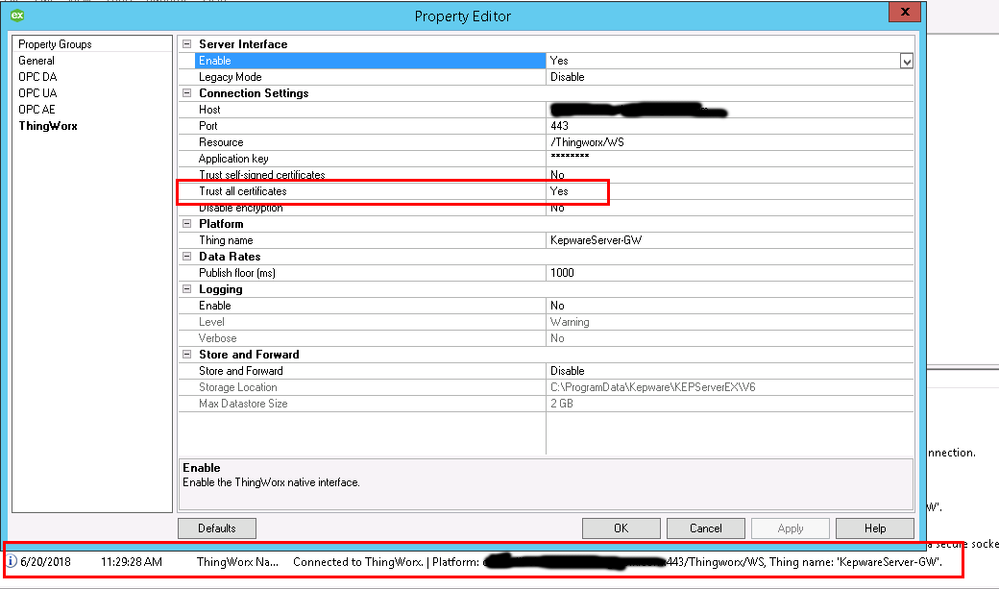Image resolution: width=999 pixels, height=593 pixels.
Task: Click the Host property label
Action: pyautogui.click(x=210, y=110)
